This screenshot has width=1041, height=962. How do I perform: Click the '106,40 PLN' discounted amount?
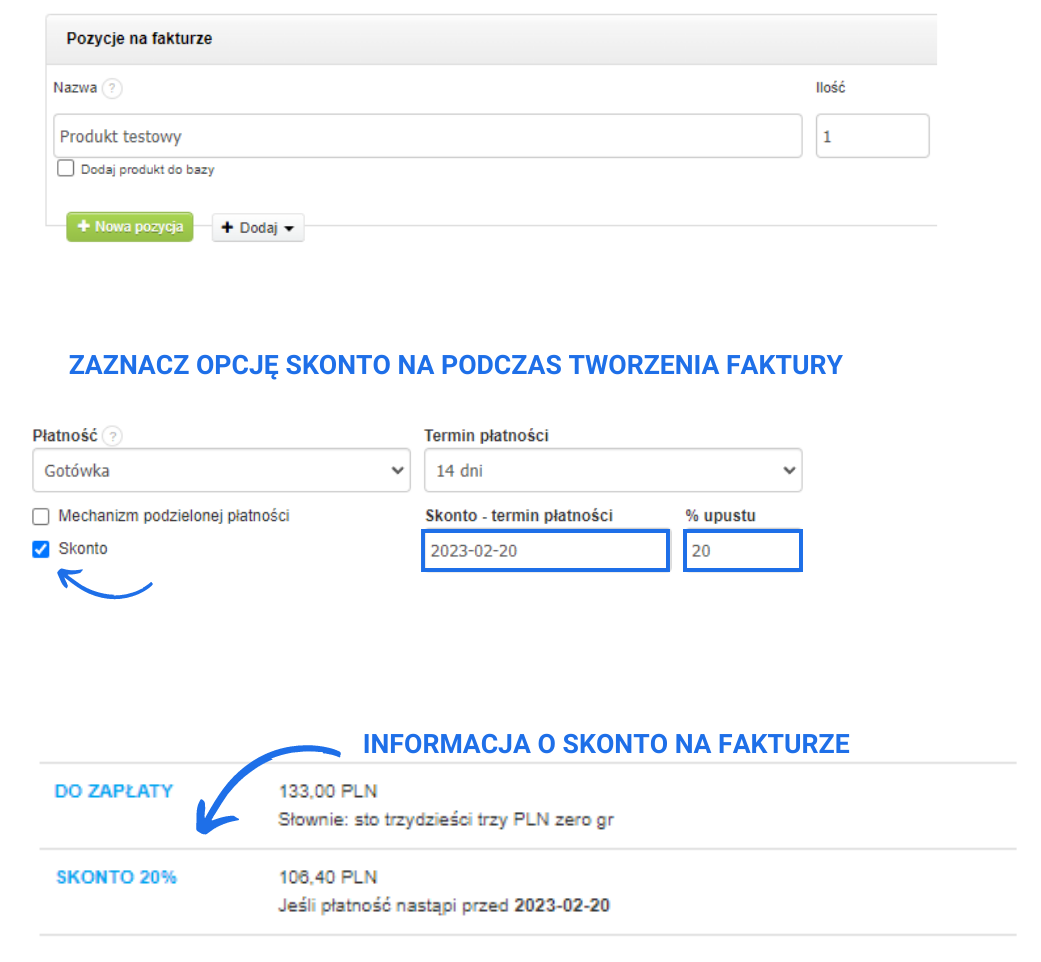coord(328,878)
